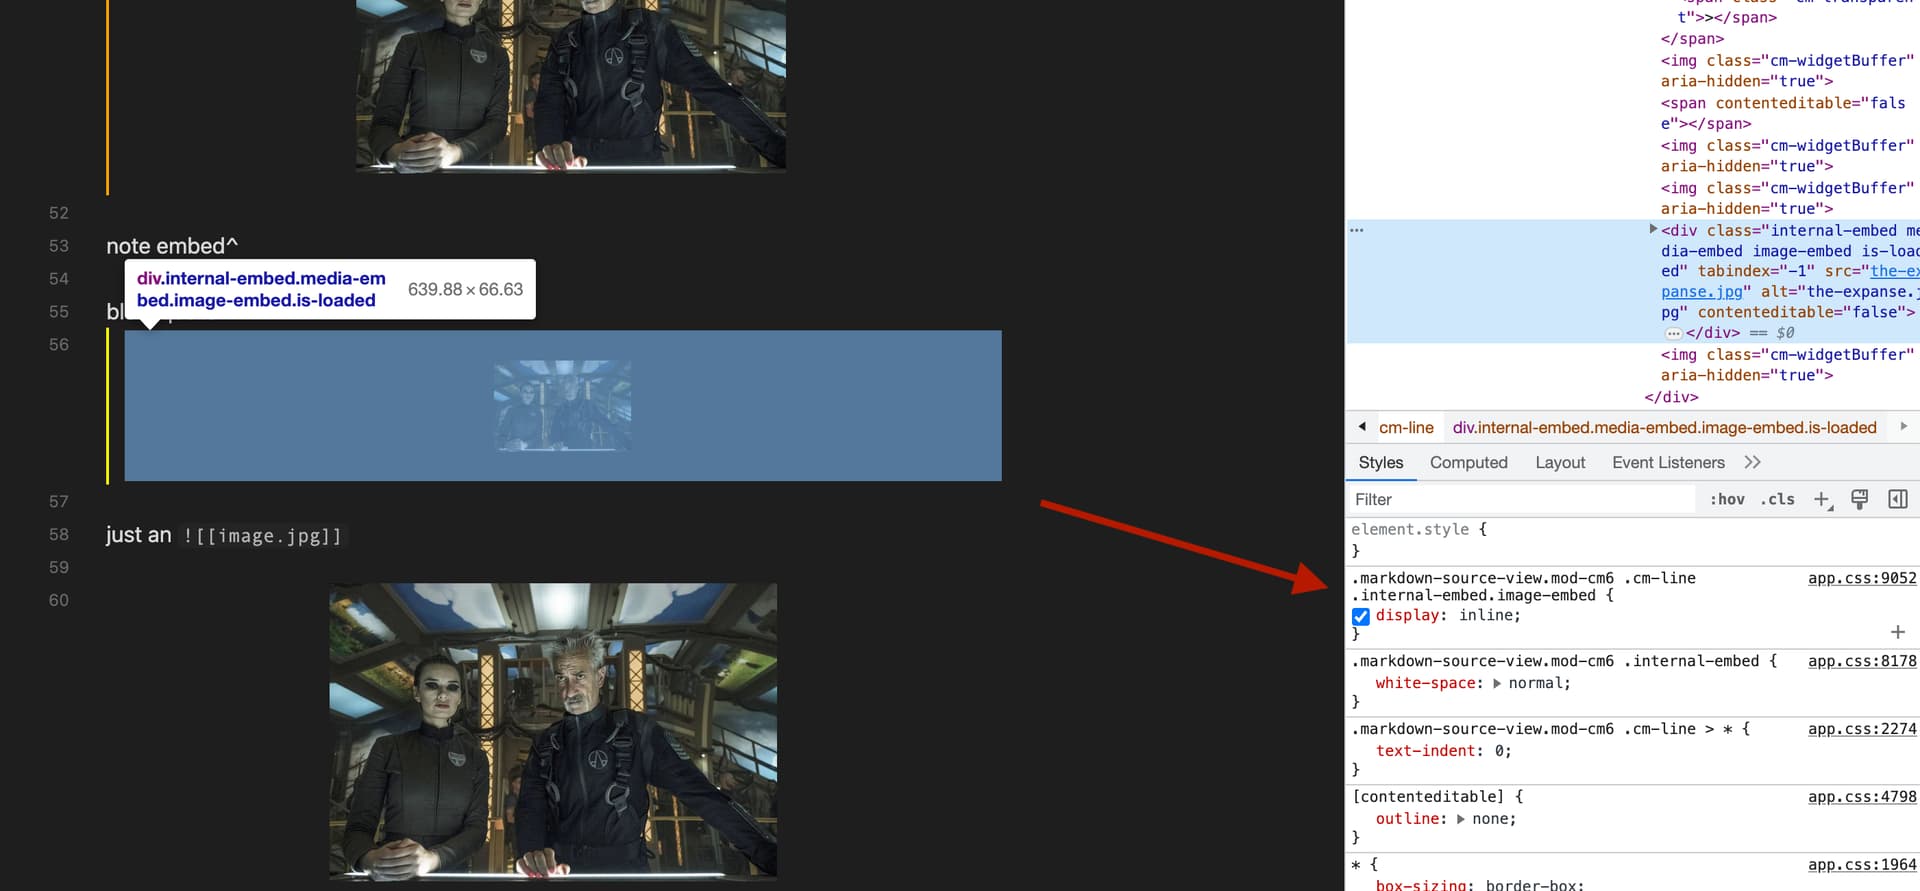
Task: Expand the internal-embed div node in the DOM tree
Action: coord(1653,229)
